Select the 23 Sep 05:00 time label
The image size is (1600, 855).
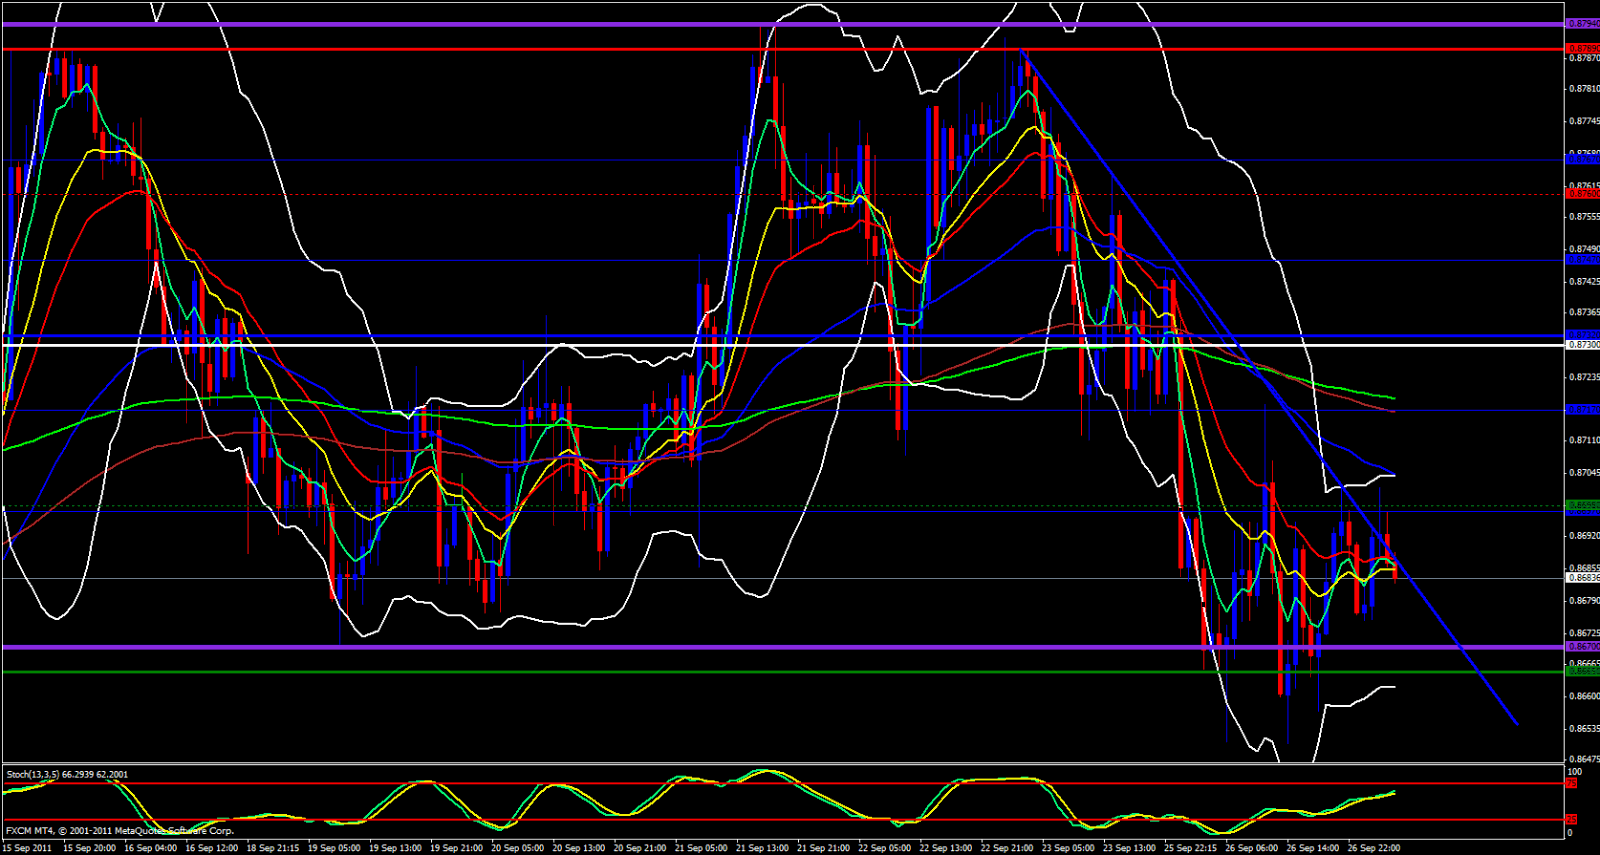click(1068, 848)
